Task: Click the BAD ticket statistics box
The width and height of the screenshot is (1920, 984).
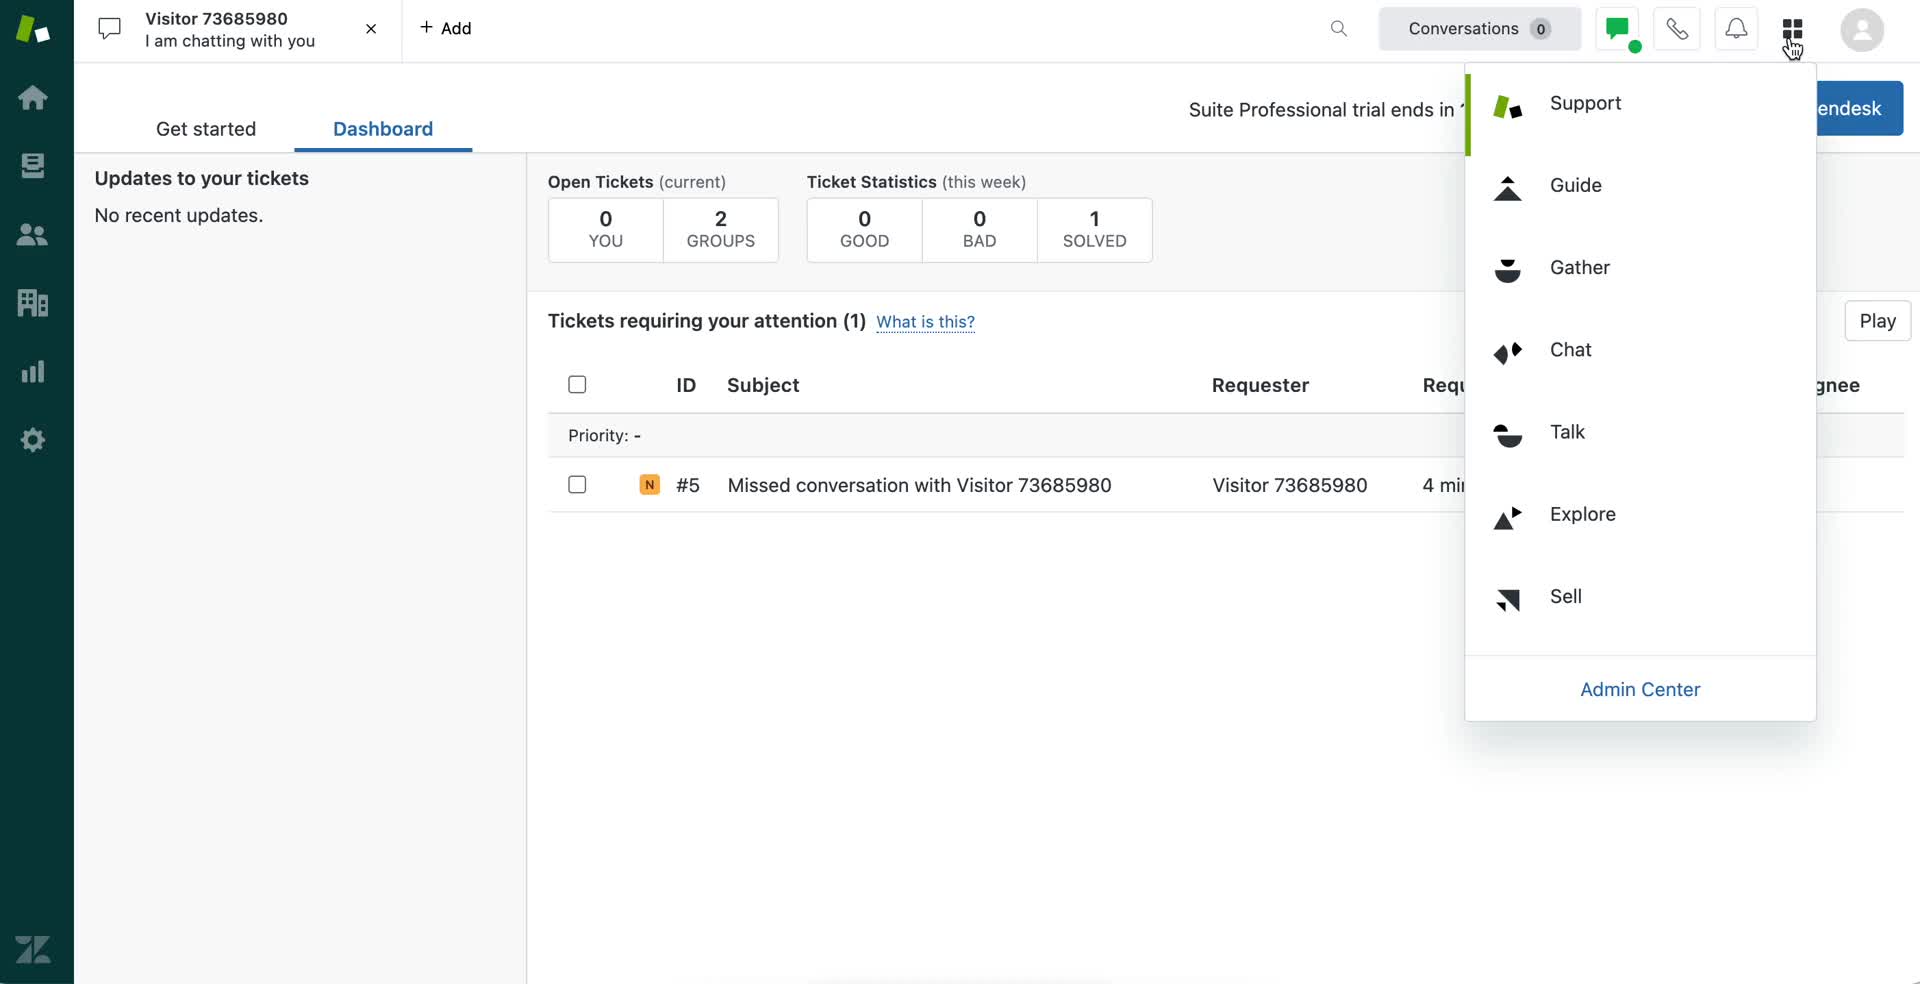Action: 980,230
